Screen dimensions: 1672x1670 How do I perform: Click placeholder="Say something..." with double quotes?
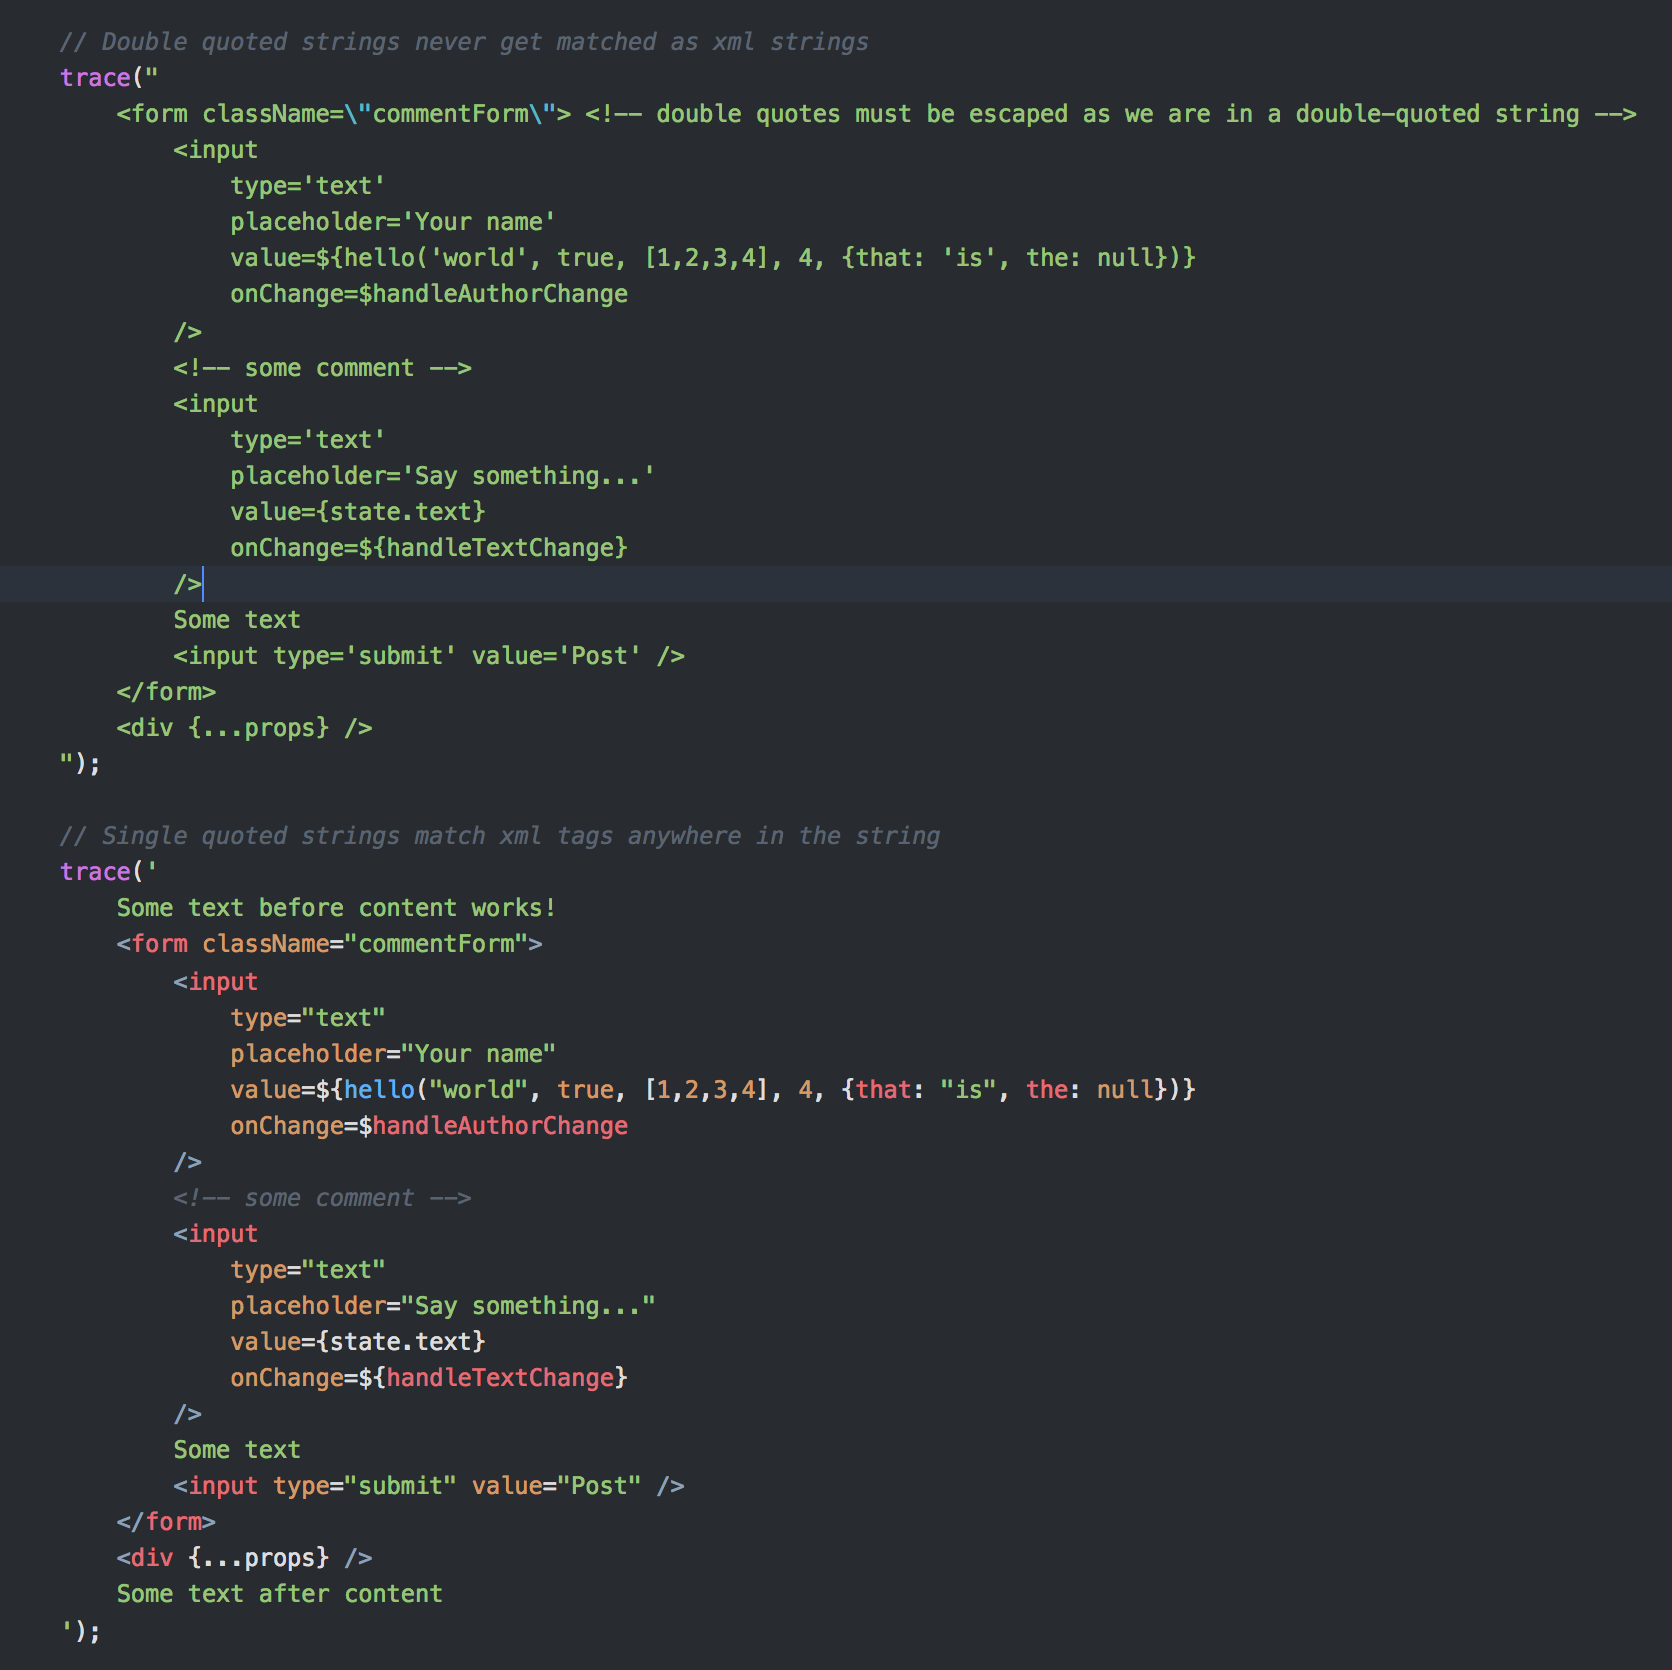(442, 1306)
